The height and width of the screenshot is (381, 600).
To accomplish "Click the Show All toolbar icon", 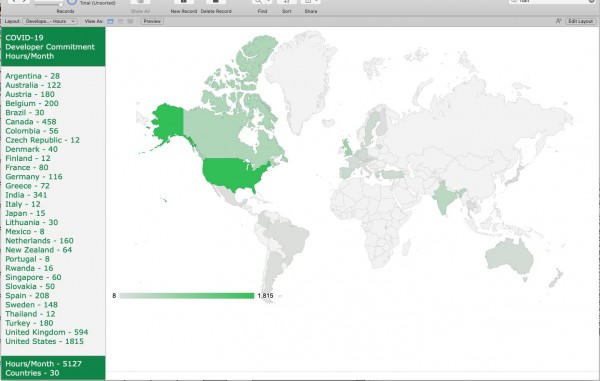I will [140, 2].
